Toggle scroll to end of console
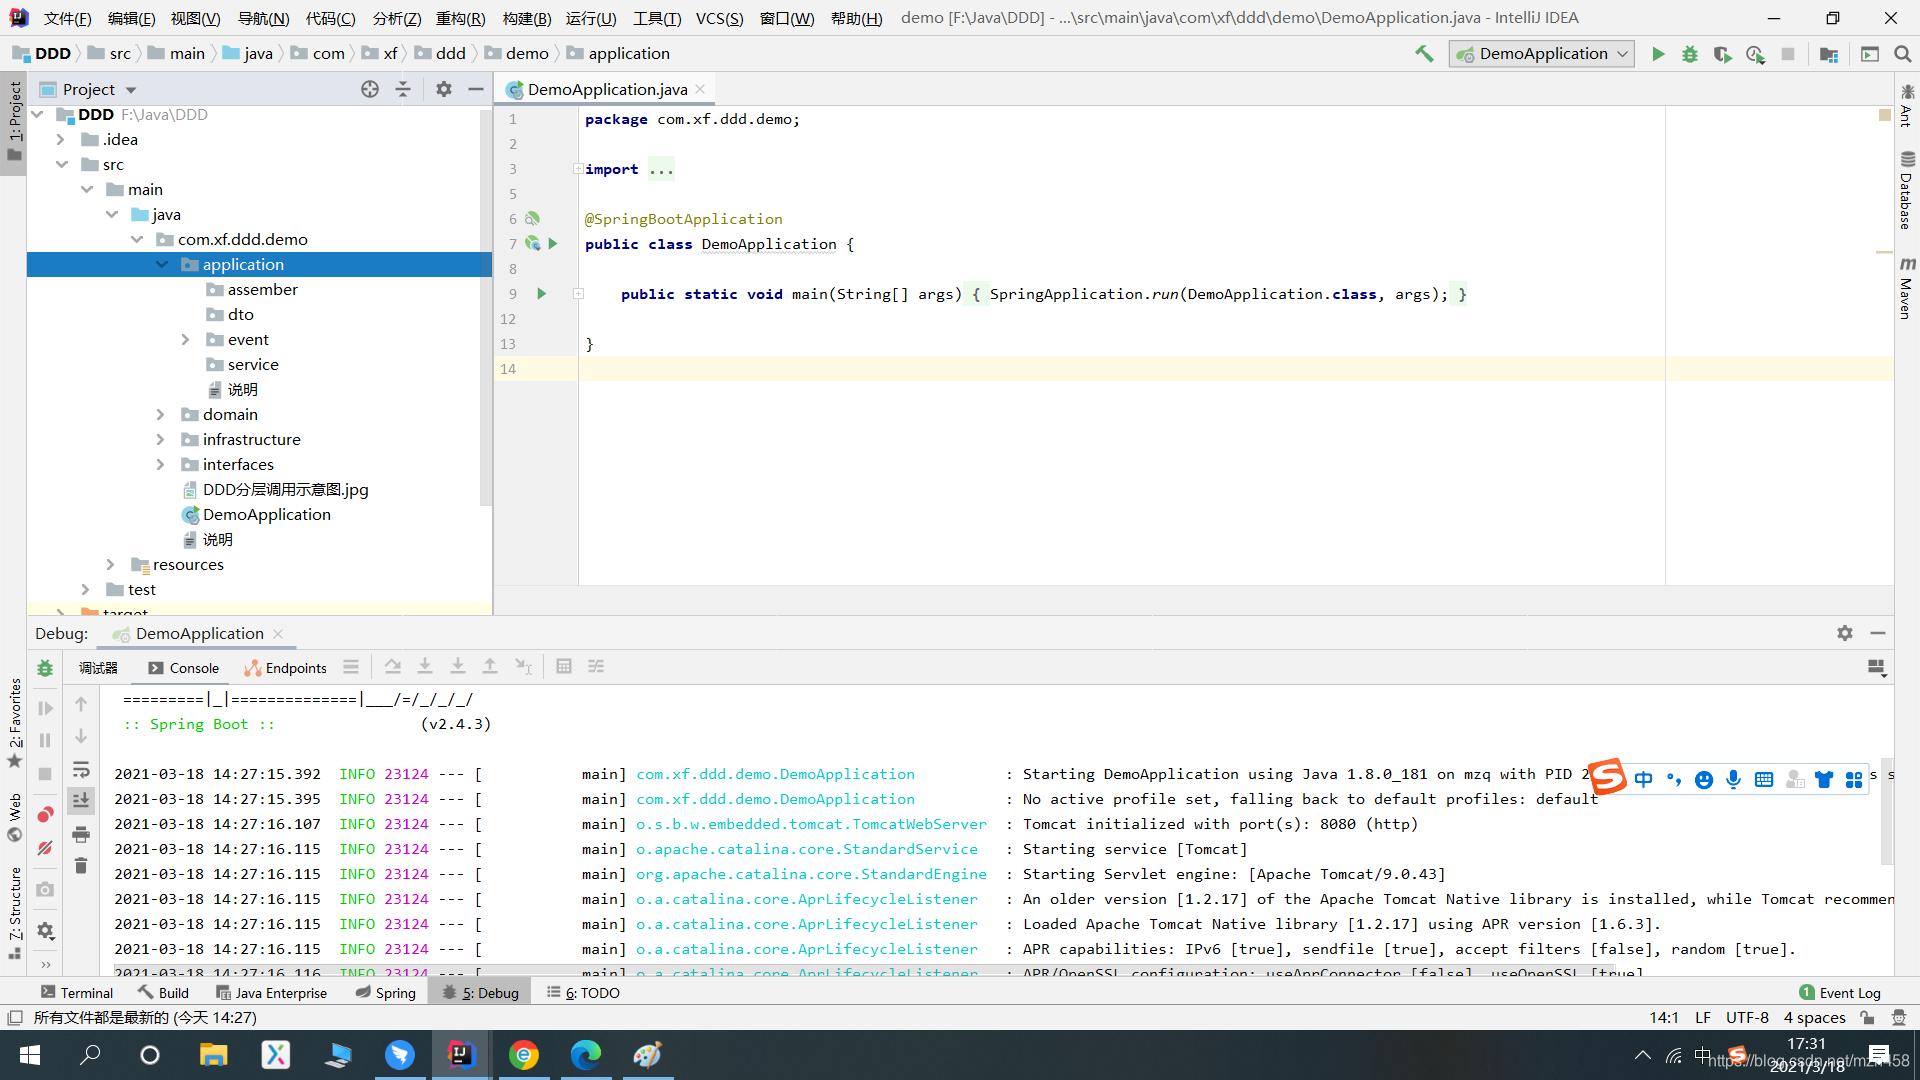 81,800
